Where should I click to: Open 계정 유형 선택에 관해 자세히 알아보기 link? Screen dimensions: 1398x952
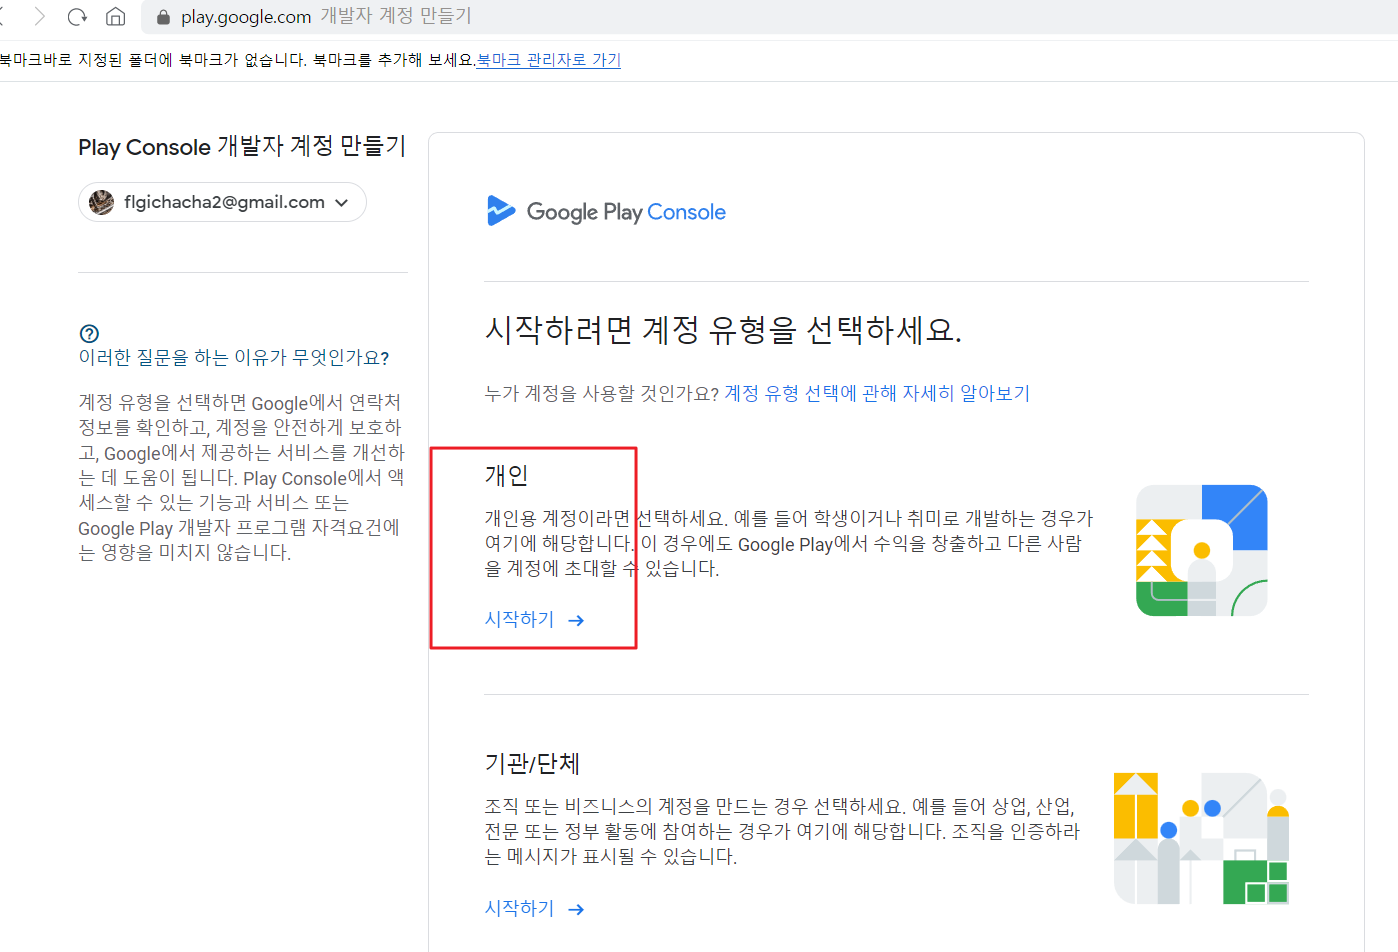877,393
